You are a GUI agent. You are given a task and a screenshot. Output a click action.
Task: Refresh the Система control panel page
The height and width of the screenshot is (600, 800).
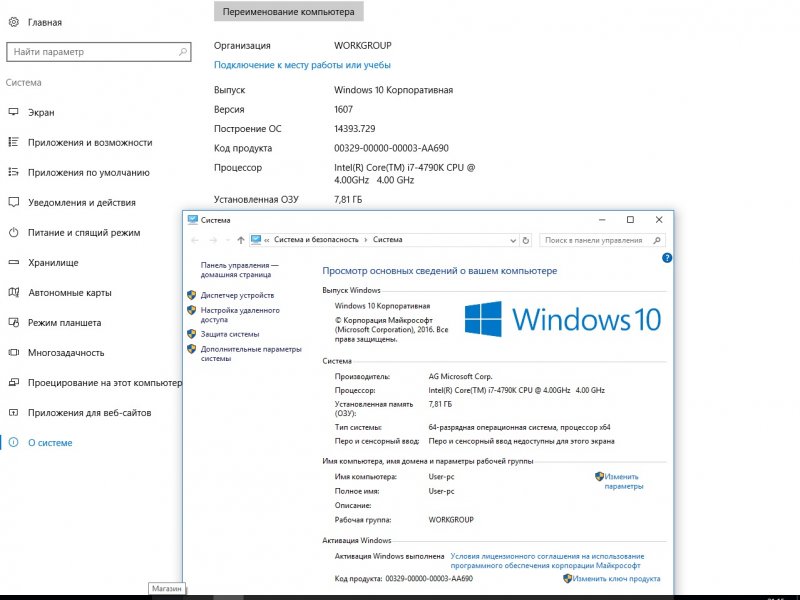click(526, 240)
